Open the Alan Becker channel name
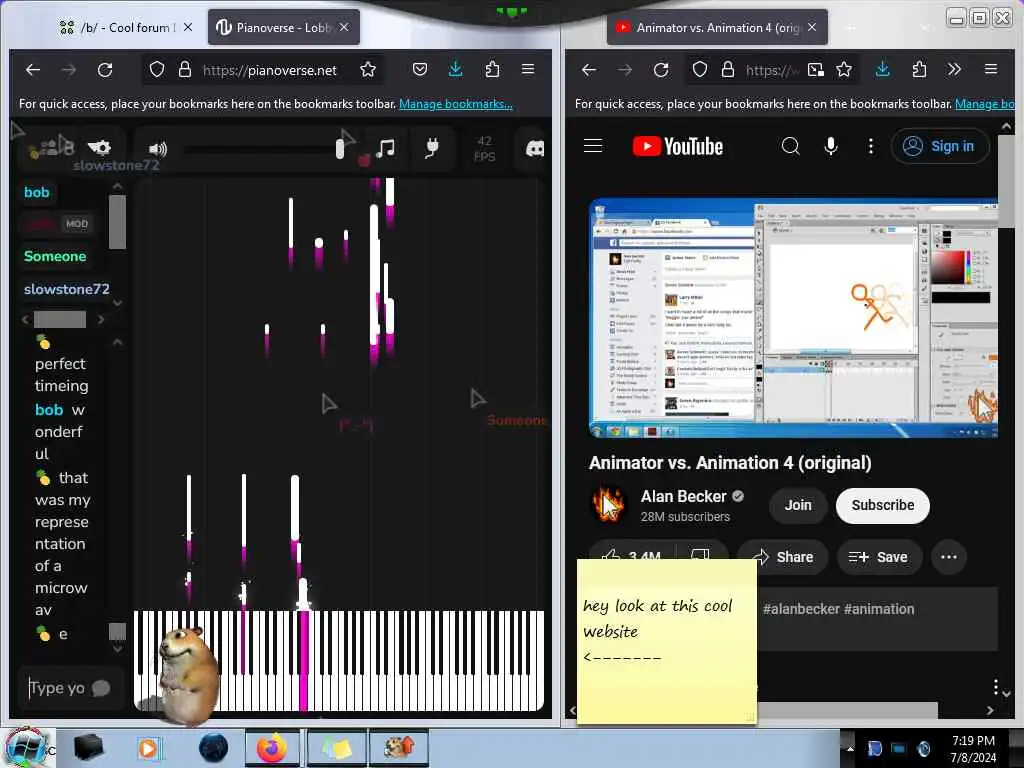This screenshot has height=768, width=1024. click(683, 496)
